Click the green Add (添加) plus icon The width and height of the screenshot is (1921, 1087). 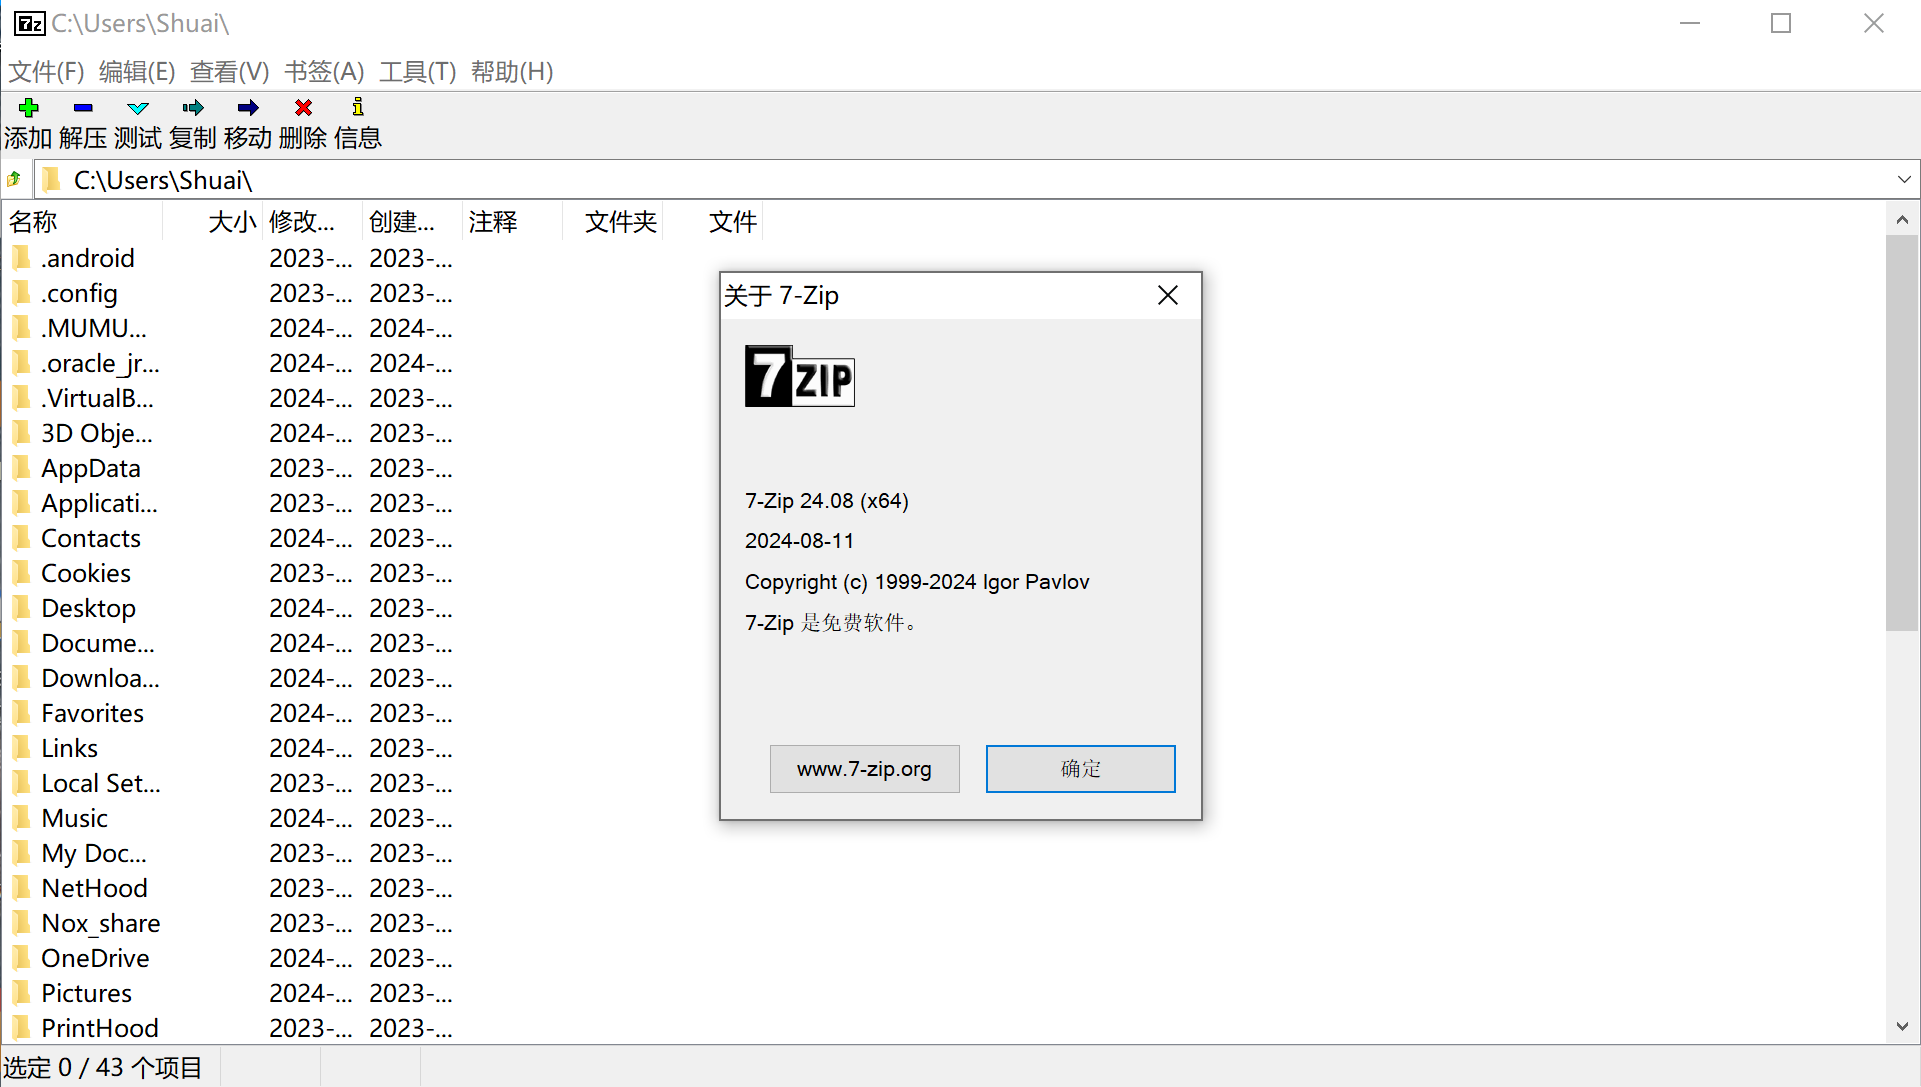pyautogui.click(x=28, y=107)
